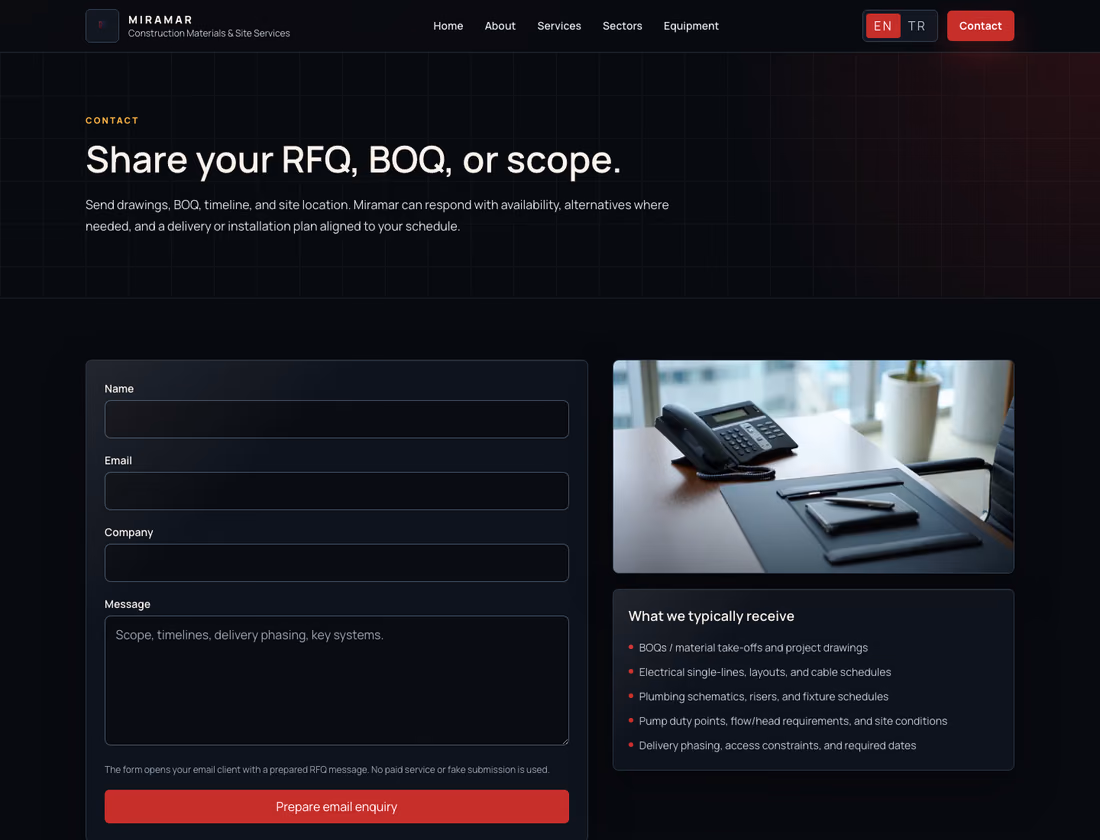Image resolution: width=1100 pixels, height=840 pixels.
Task: Go to the About page
Action: click(x=499, y=26)
